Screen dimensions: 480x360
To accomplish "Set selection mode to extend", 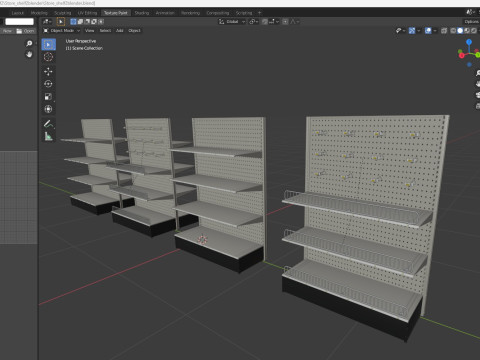I will pyautogui.click(x=80, y=22).
